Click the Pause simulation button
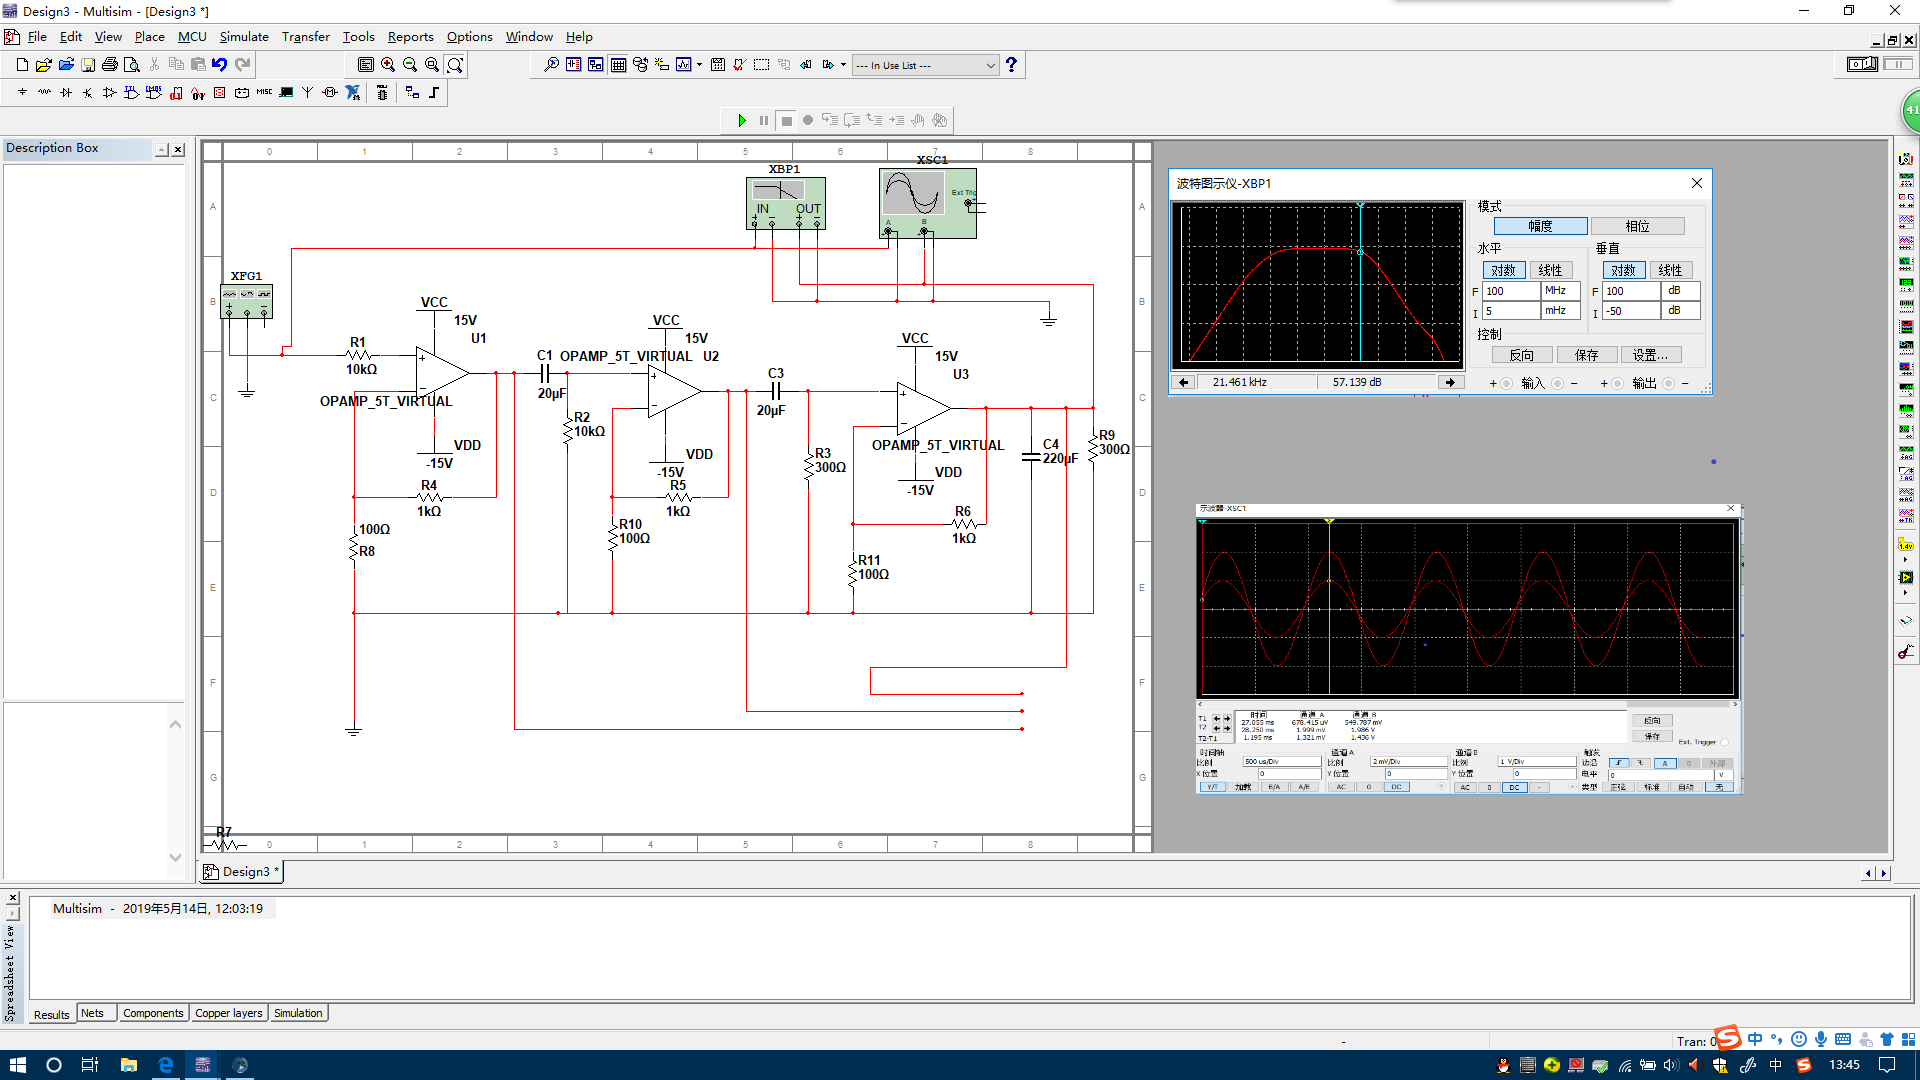 point(764,120)
